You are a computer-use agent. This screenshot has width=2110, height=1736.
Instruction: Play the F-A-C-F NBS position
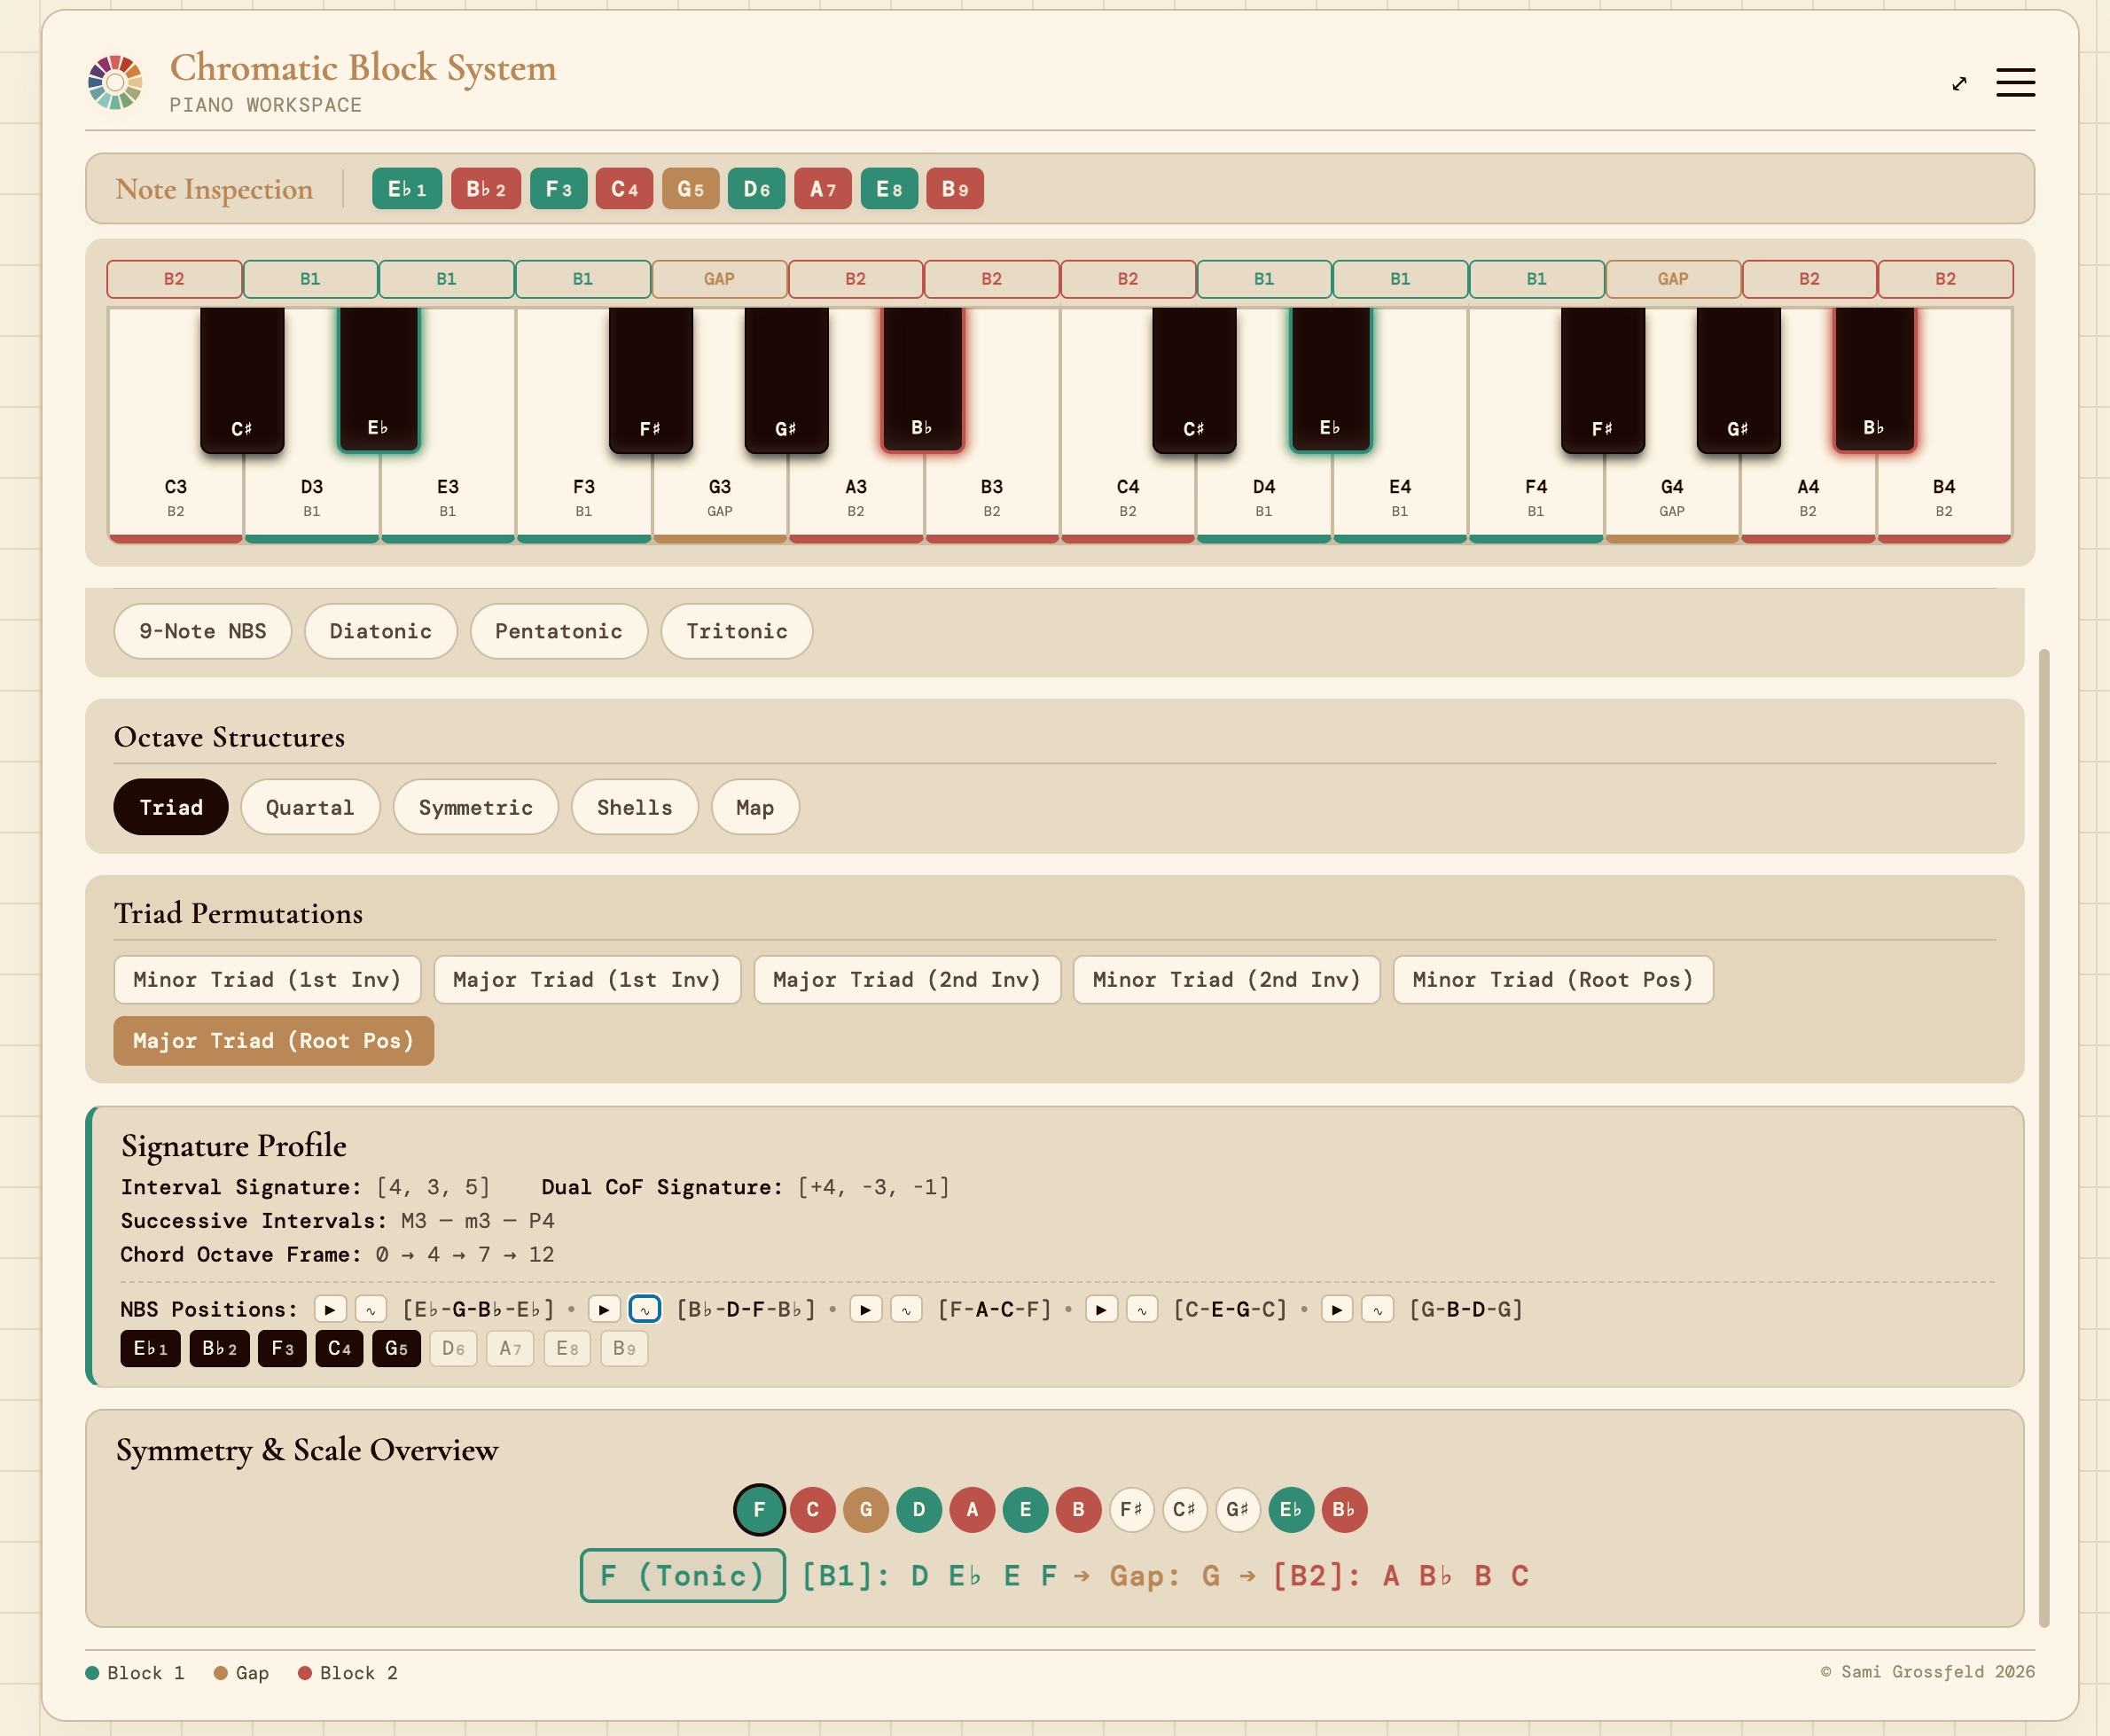coord(866,1309)
